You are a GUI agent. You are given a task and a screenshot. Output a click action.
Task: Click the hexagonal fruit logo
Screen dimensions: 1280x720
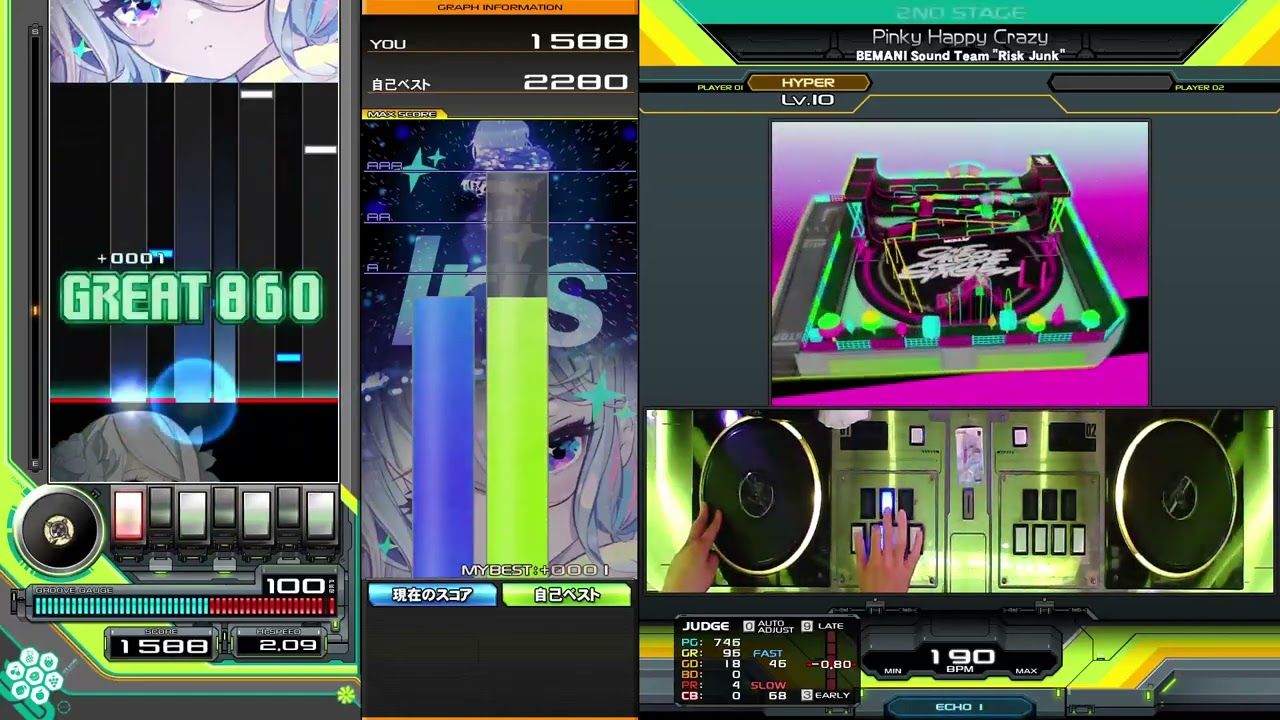32,677
